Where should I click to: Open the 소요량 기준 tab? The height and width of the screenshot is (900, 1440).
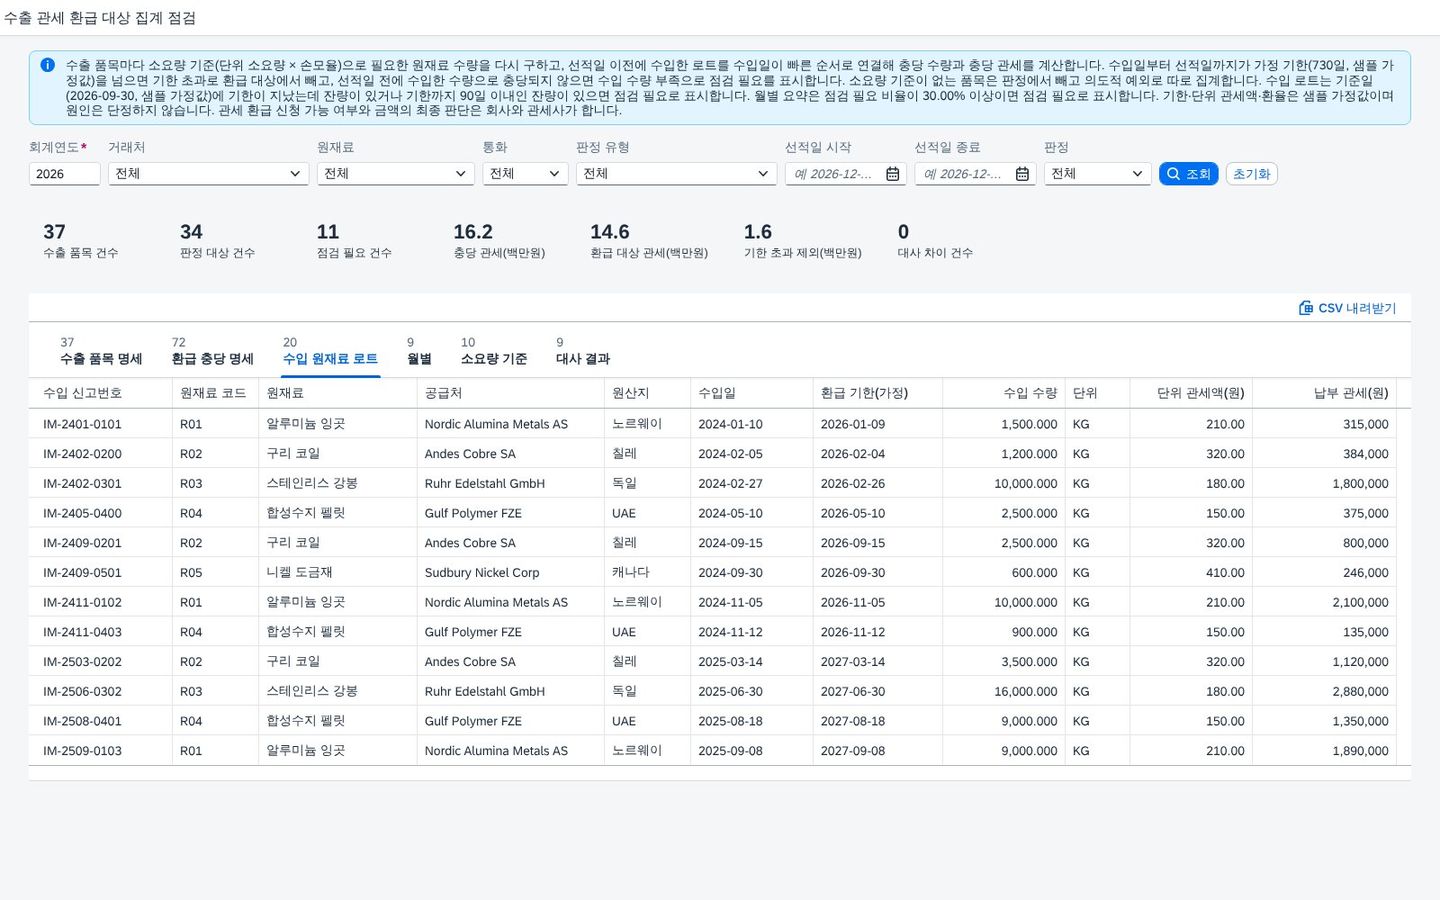tap(494, 351)
